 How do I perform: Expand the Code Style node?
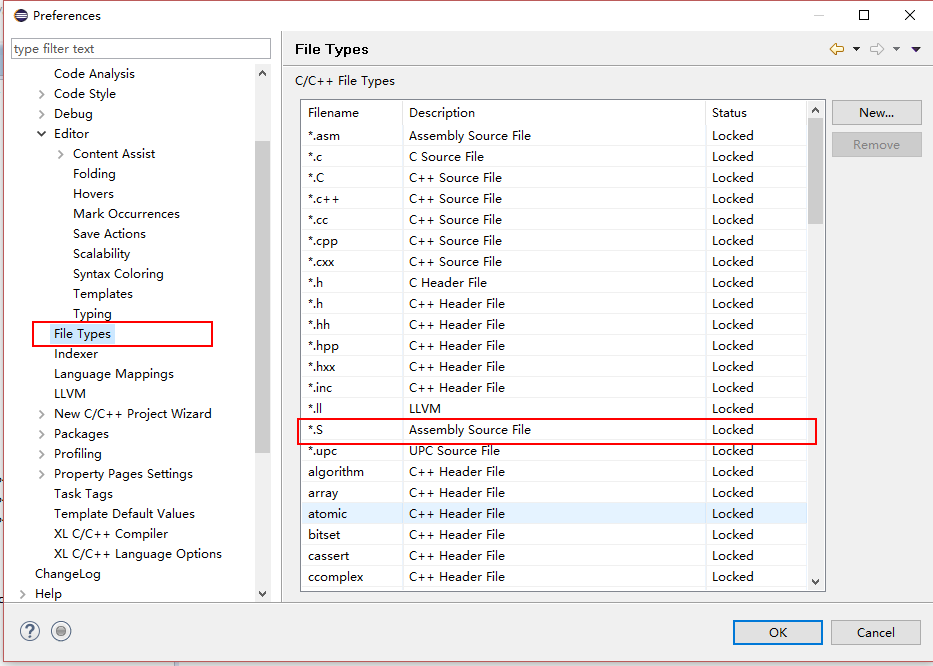(x=41, y=94)
